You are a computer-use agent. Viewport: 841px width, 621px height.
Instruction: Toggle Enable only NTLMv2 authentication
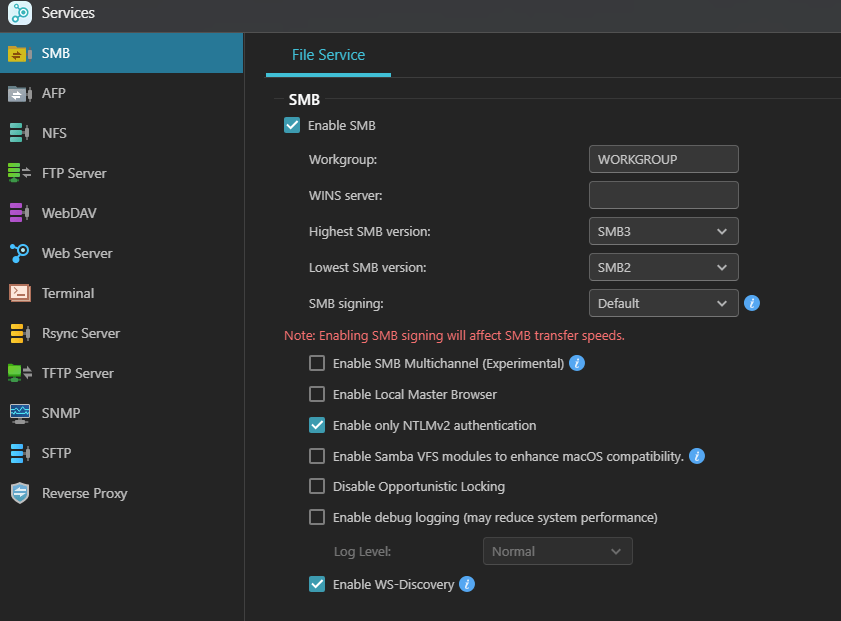[x=317, y=425]
